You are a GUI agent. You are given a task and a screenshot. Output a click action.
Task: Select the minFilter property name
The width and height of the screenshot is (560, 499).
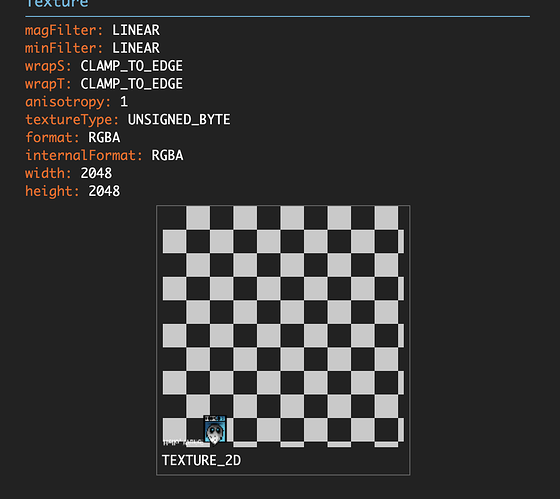click(x=64, y=48)
